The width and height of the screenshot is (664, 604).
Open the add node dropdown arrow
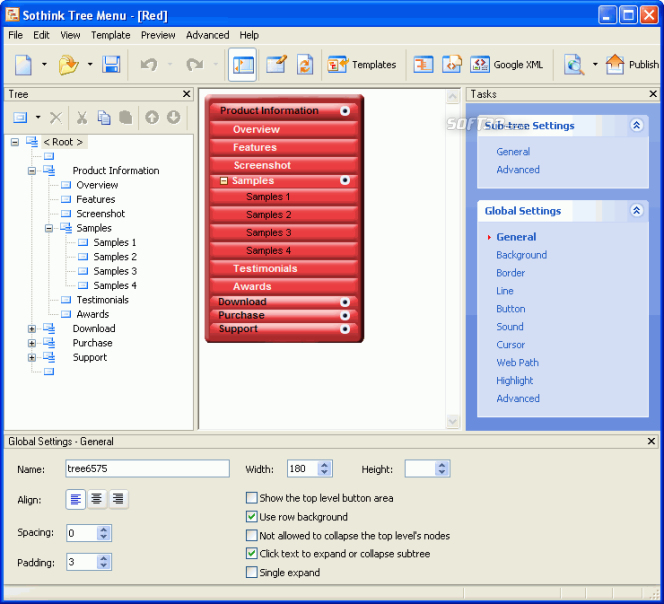[38, 117]
